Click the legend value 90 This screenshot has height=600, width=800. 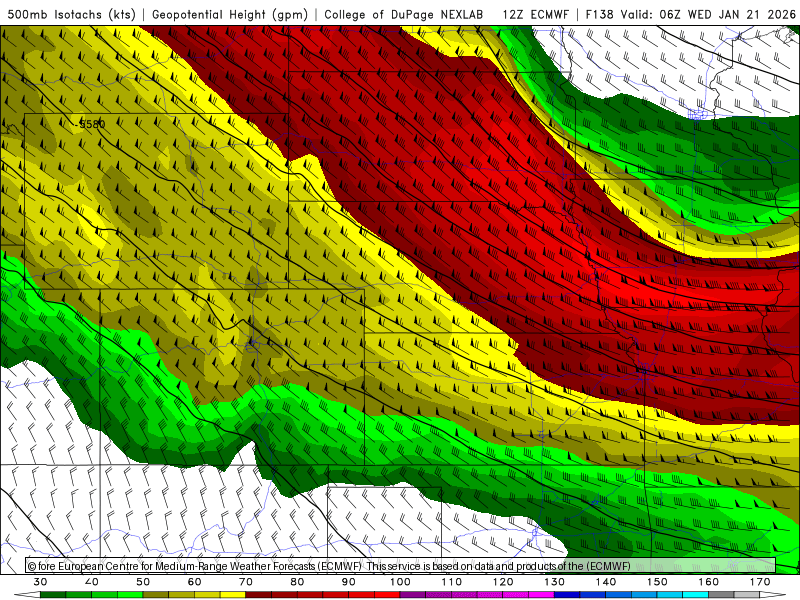pos(348,582)
